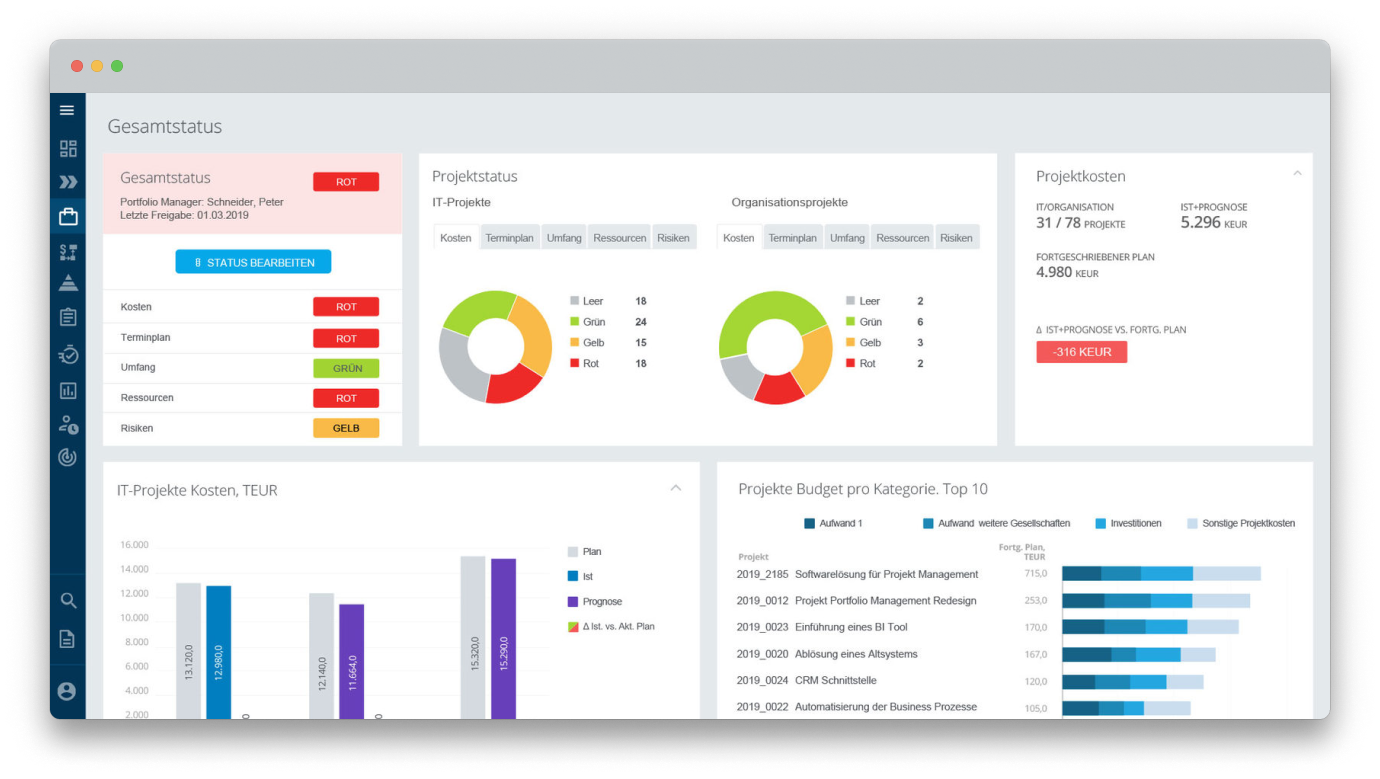Collapse the IT-Projekte Kosten chart panel

click(676, 488)
